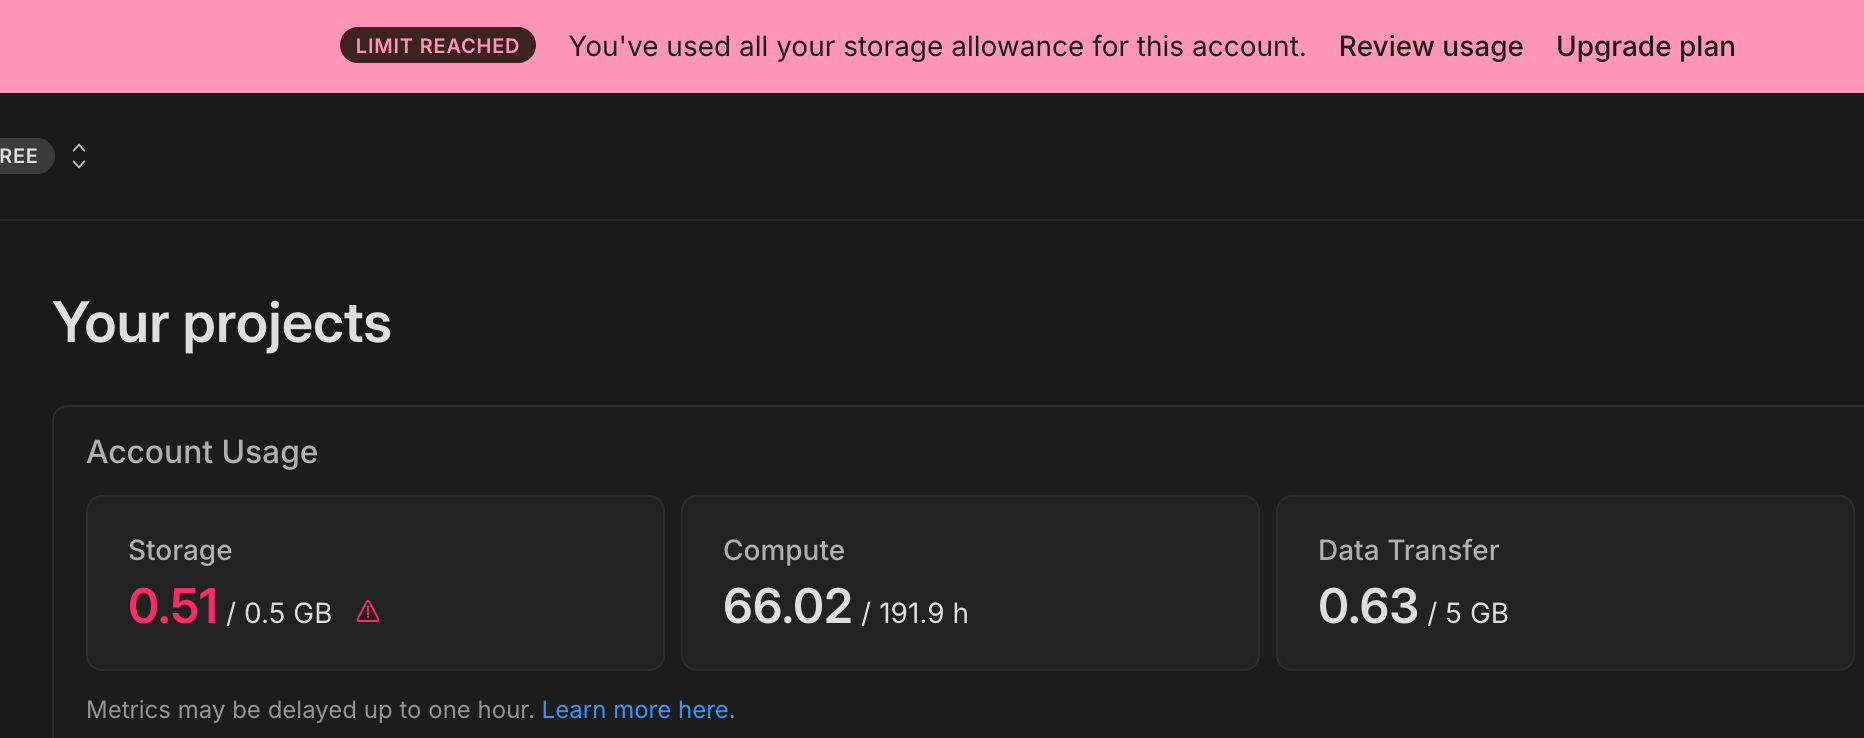Click the storage allowance banner message
This screenshot has width=1864, height=738.
coord(937,47)
